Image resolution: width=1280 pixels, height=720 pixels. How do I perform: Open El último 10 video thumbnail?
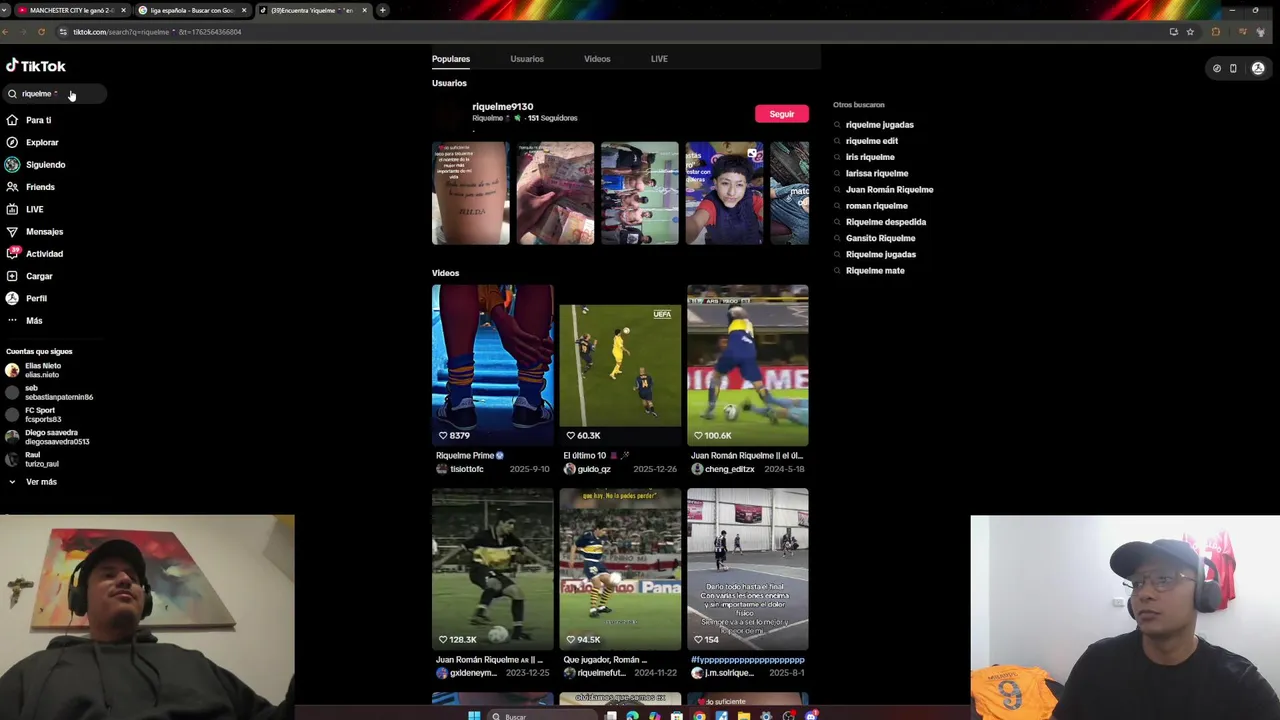pos(620,365)
